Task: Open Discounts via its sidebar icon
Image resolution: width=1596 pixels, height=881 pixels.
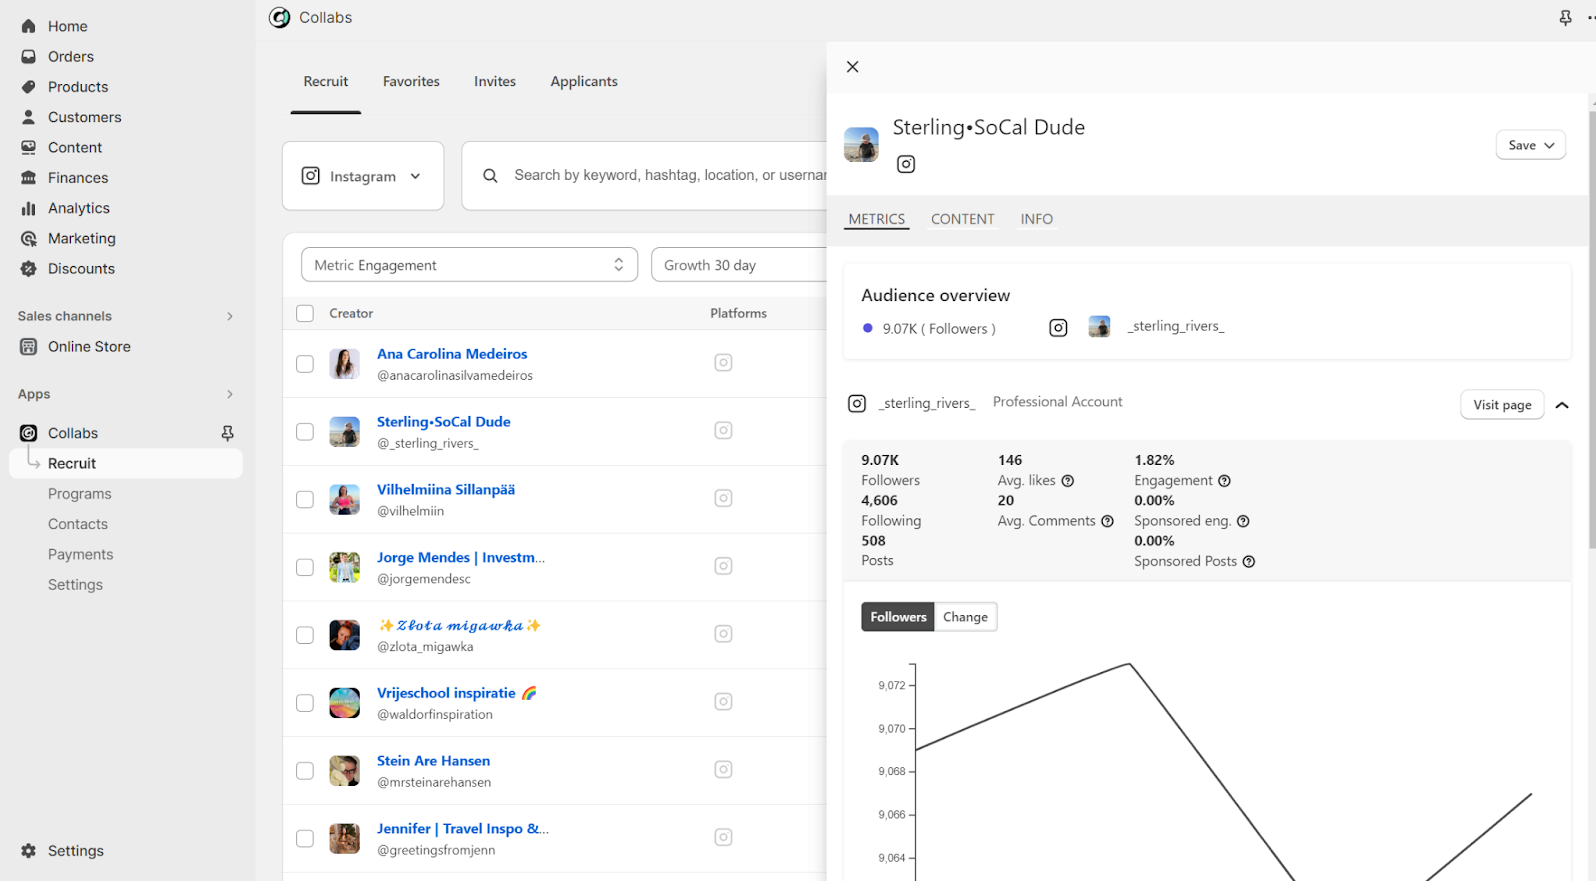Action: [28, 269]
